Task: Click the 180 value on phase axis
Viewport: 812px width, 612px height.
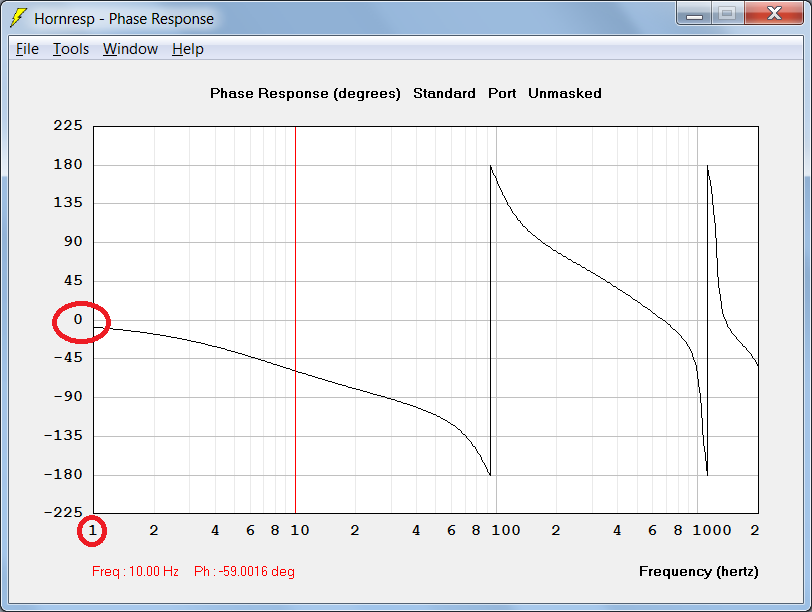Action: point(68,165)
